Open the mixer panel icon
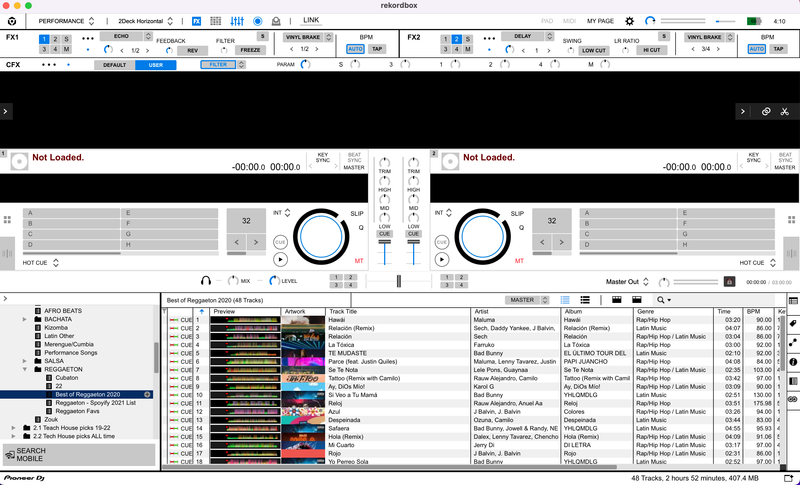 (x=238, y=20)
